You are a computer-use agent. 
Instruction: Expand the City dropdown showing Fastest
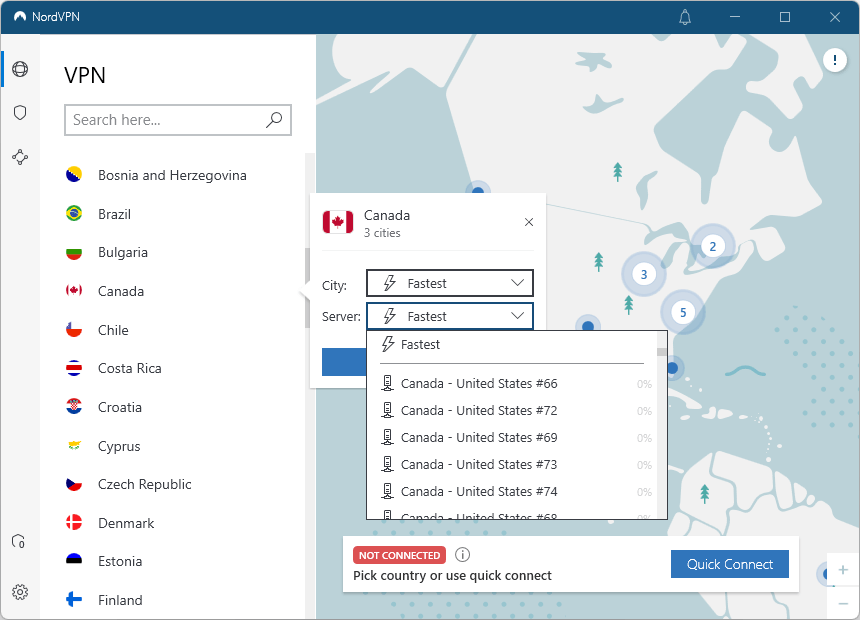[449, 283]
